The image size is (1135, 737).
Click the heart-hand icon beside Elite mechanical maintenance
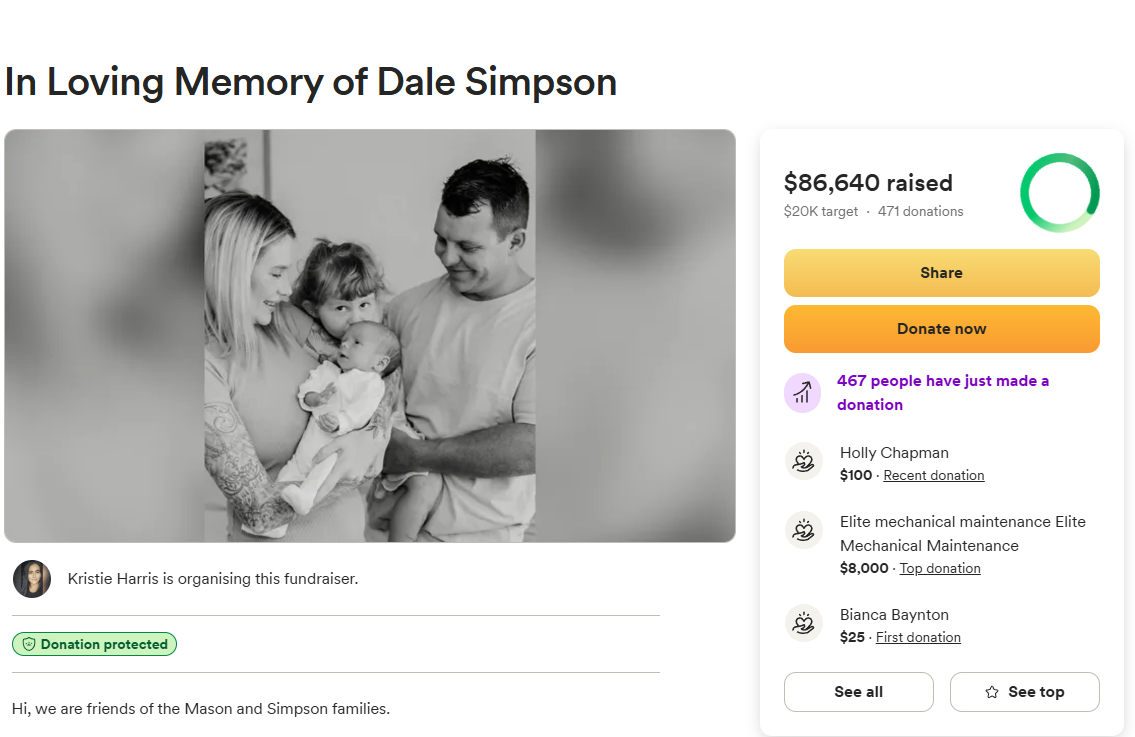pyautogui.click(x=803, y=531)
